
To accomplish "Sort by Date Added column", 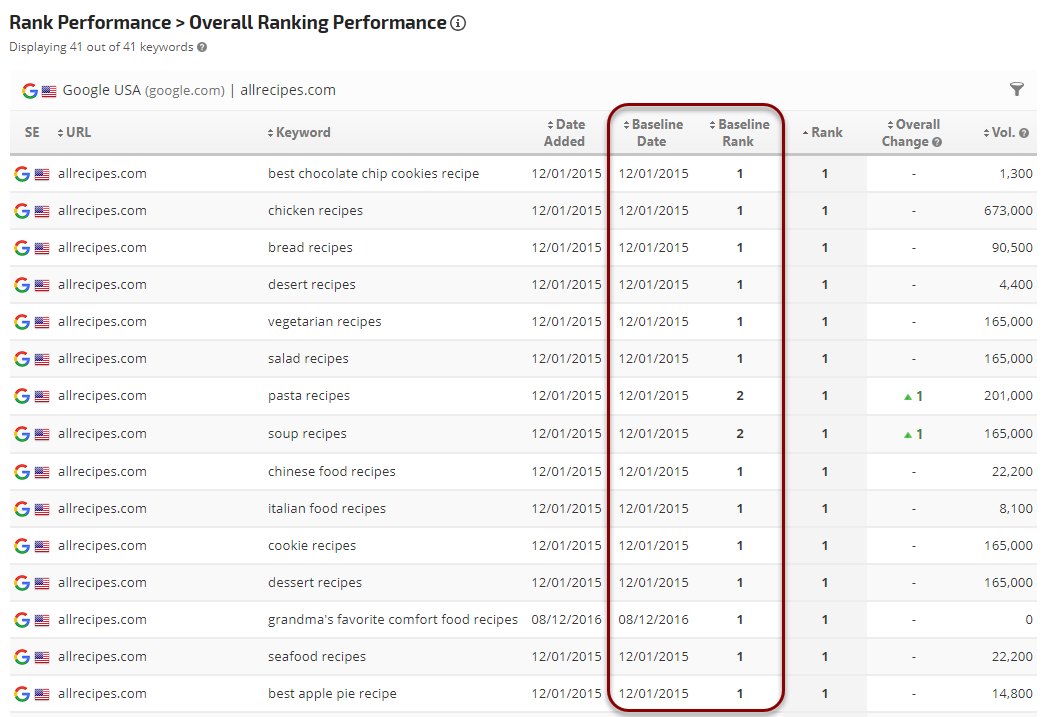I will 566,133.
